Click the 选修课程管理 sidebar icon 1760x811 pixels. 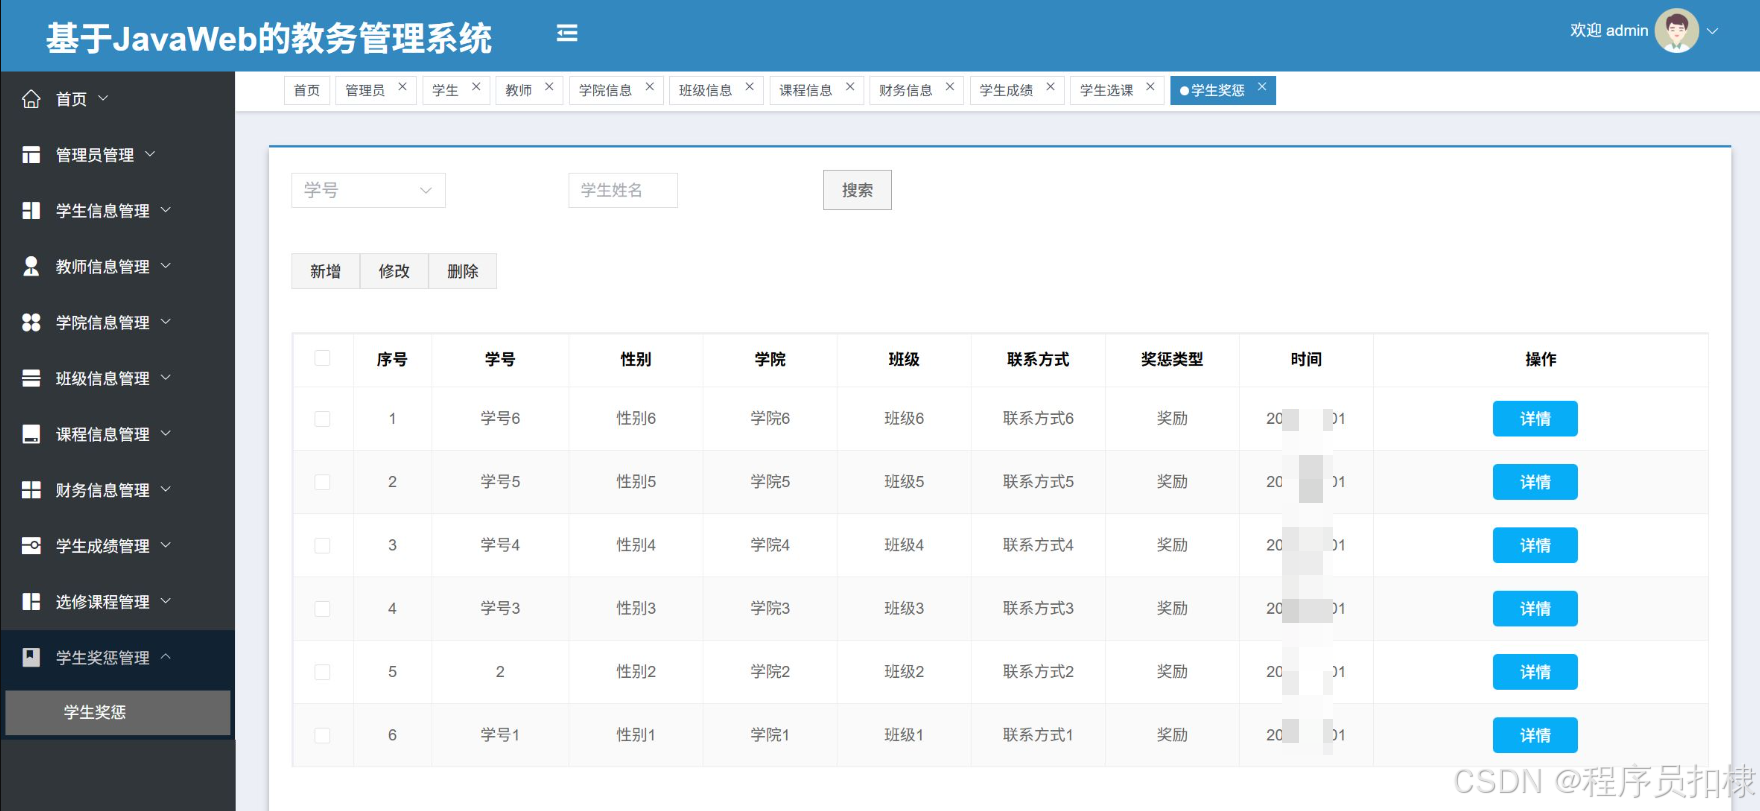coord(31,601)
